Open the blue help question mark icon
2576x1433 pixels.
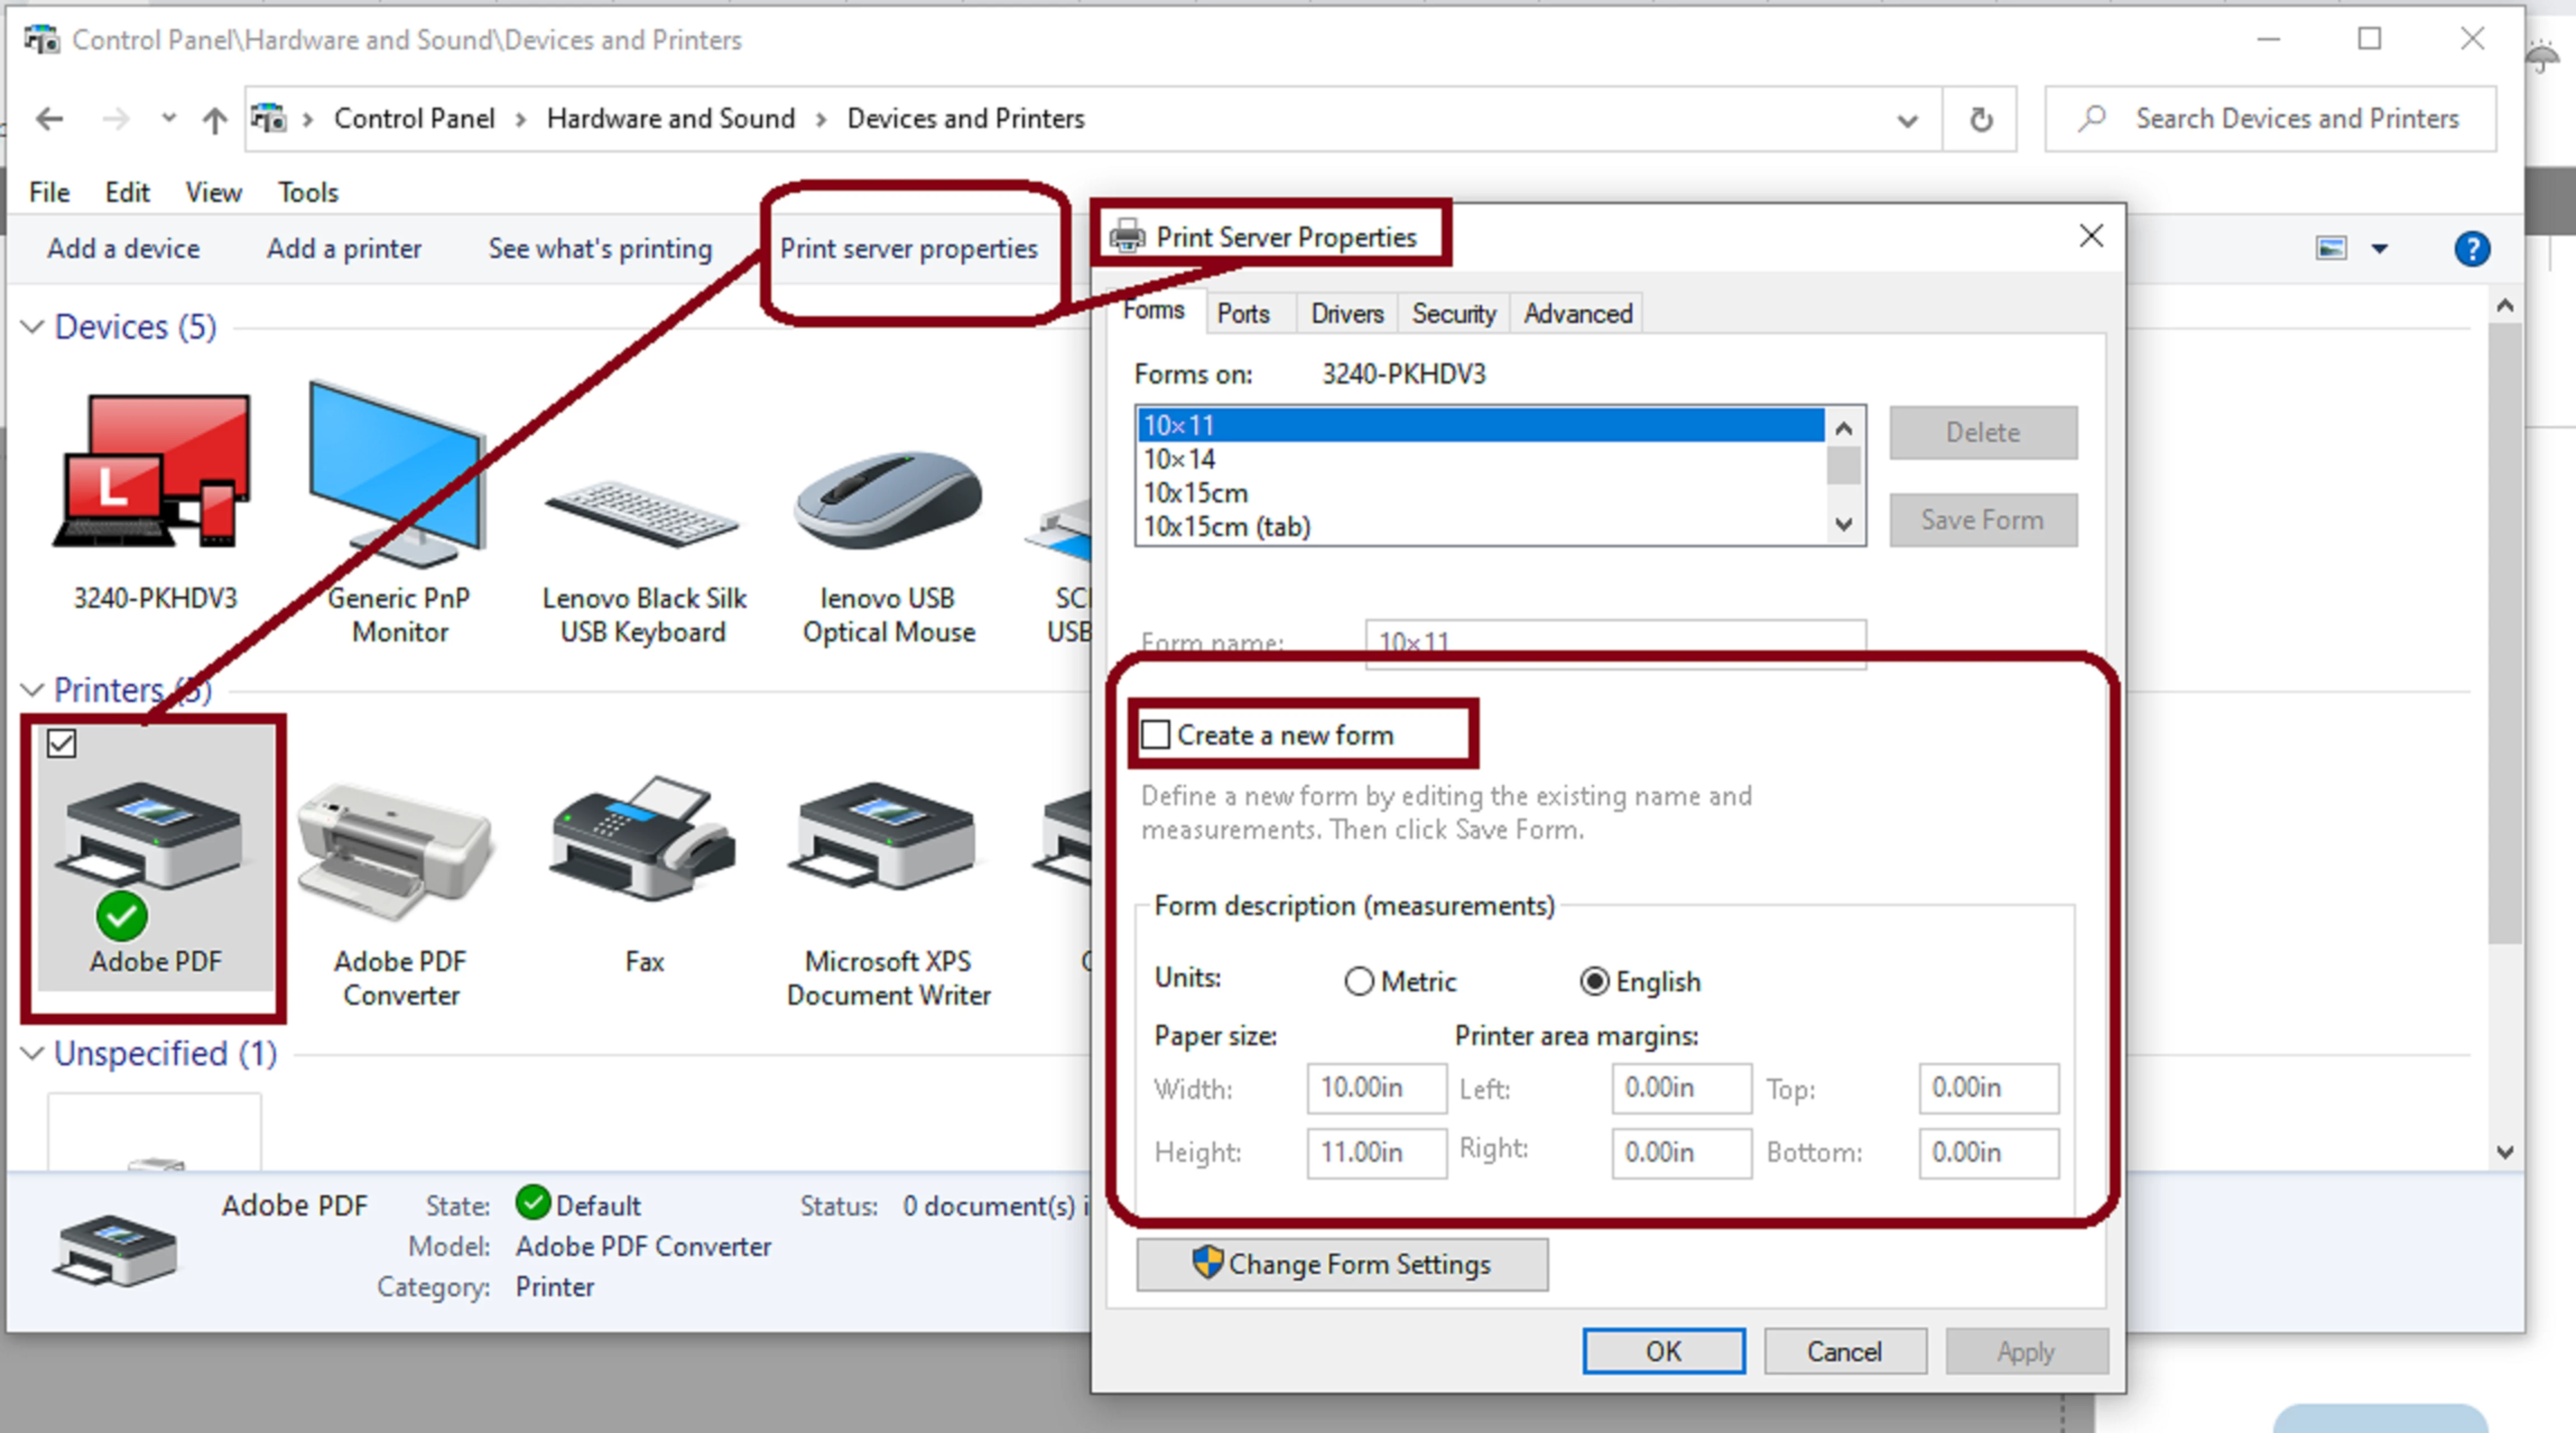tap(2472, 249)
